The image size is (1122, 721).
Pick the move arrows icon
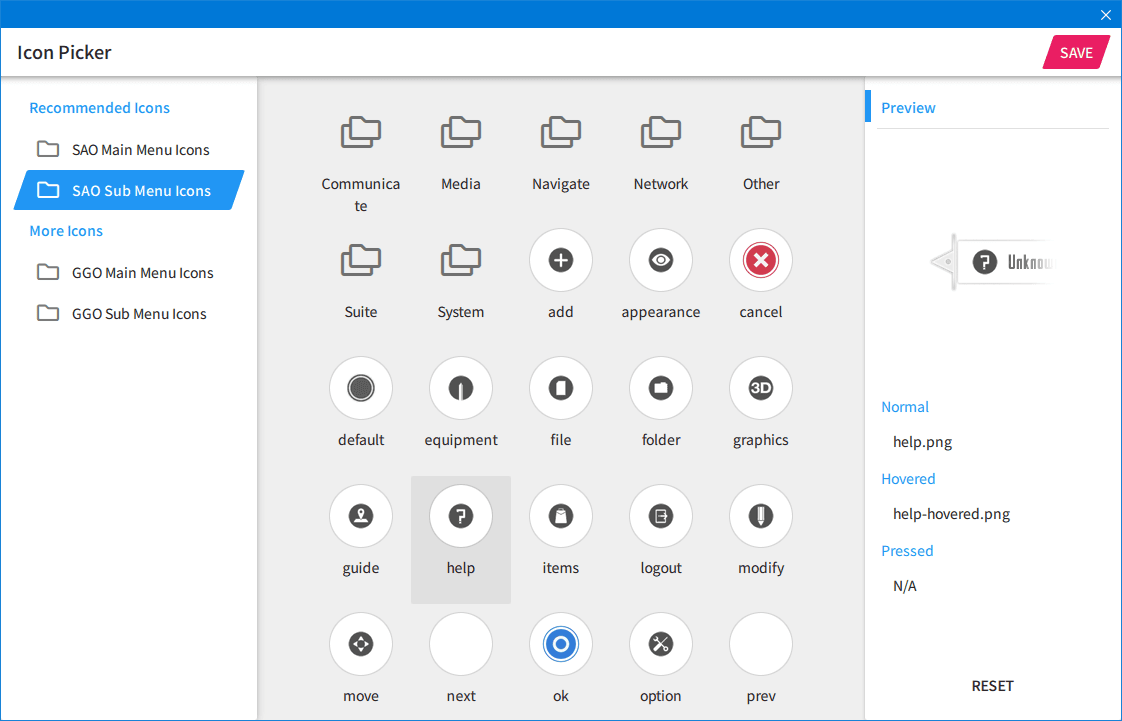(361, 644)
